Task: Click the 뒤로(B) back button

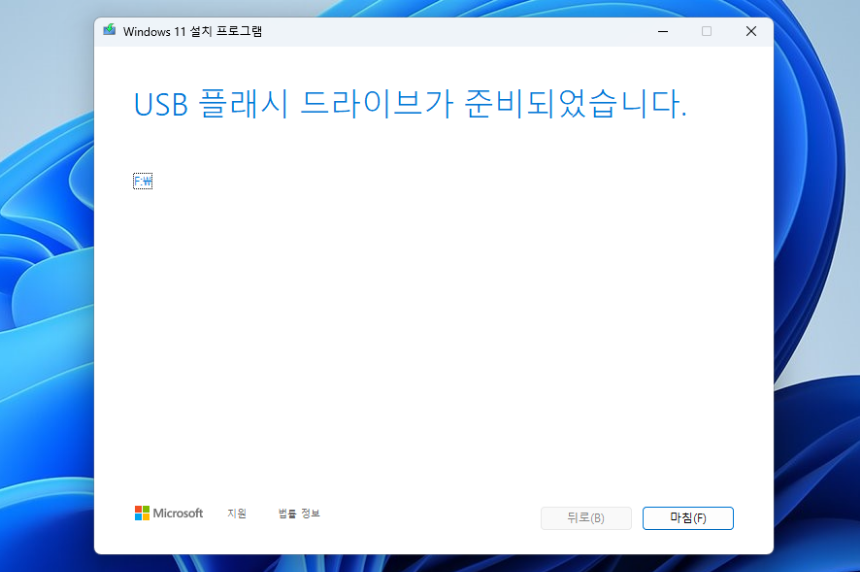Action: [586, 518]
